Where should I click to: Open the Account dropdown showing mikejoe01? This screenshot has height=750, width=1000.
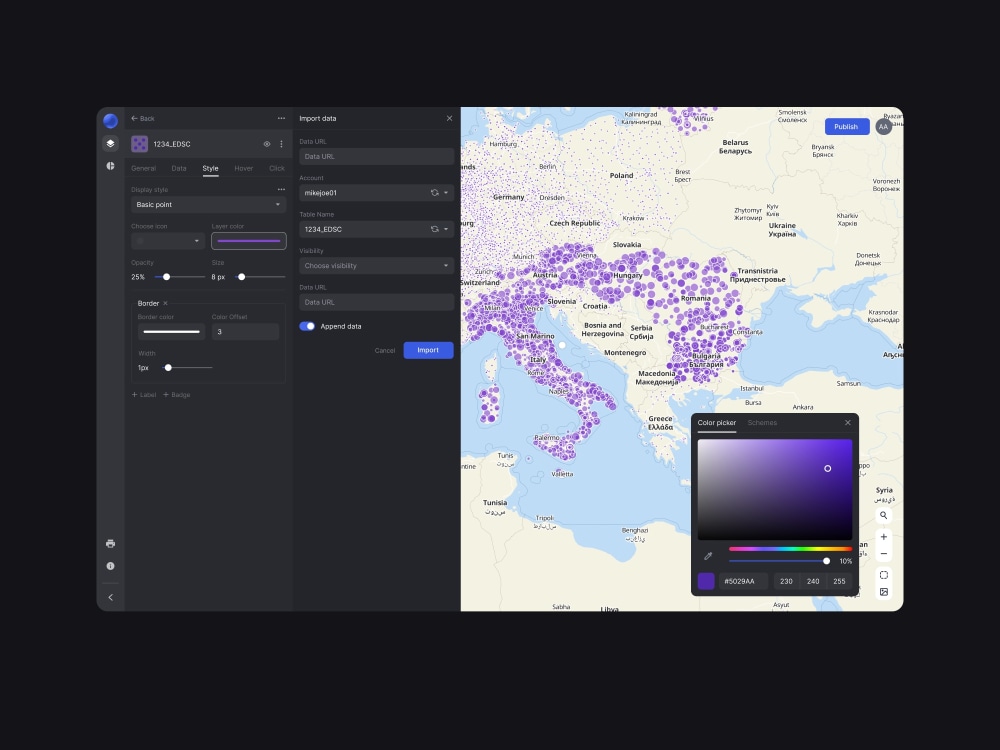(376, 192)
